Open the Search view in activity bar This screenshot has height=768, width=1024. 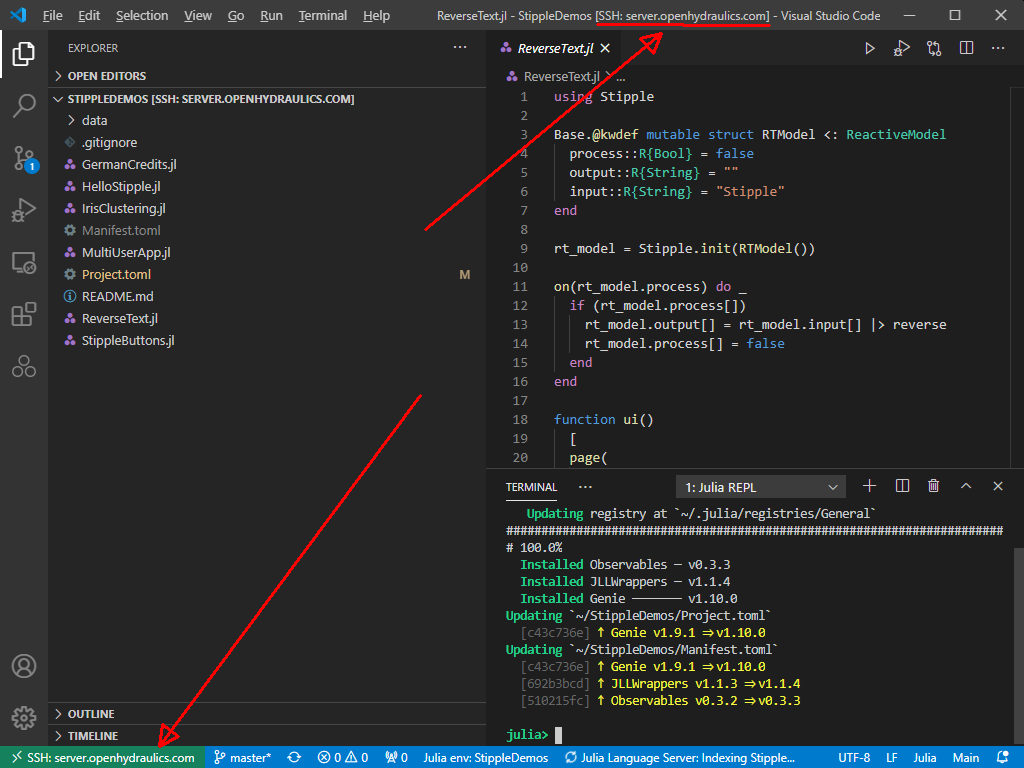click(24, 105)
